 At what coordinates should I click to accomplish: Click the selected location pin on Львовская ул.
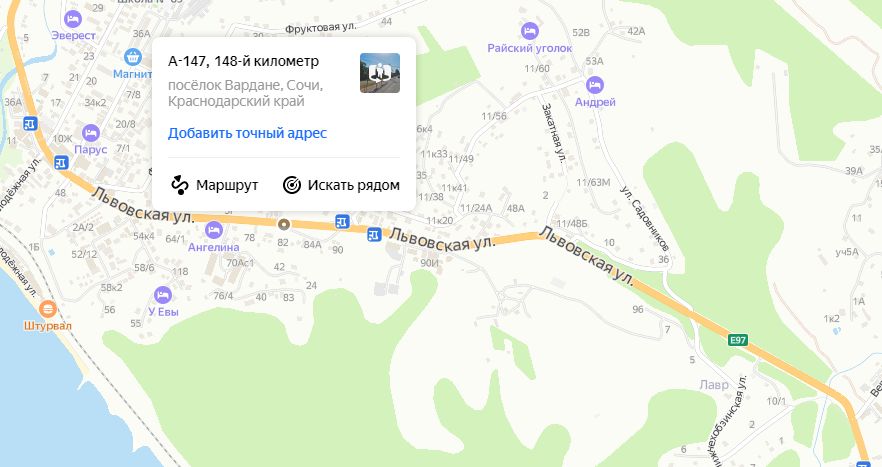pos(284,224)
